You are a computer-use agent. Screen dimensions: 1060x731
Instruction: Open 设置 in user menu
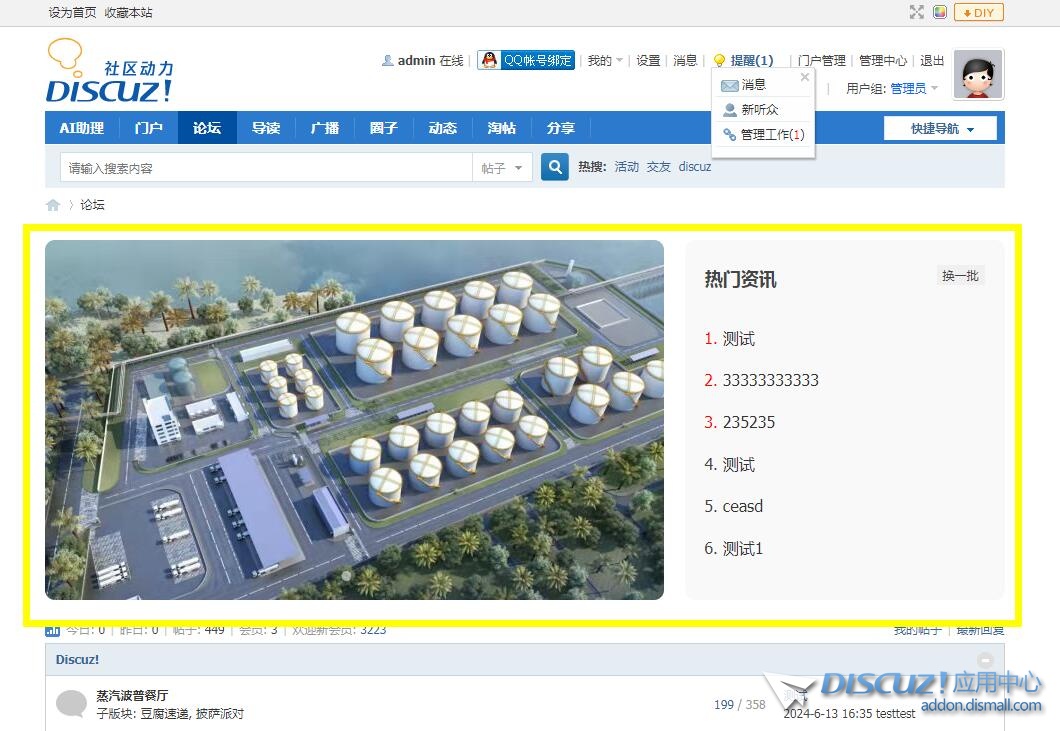[x=648, y=60]
